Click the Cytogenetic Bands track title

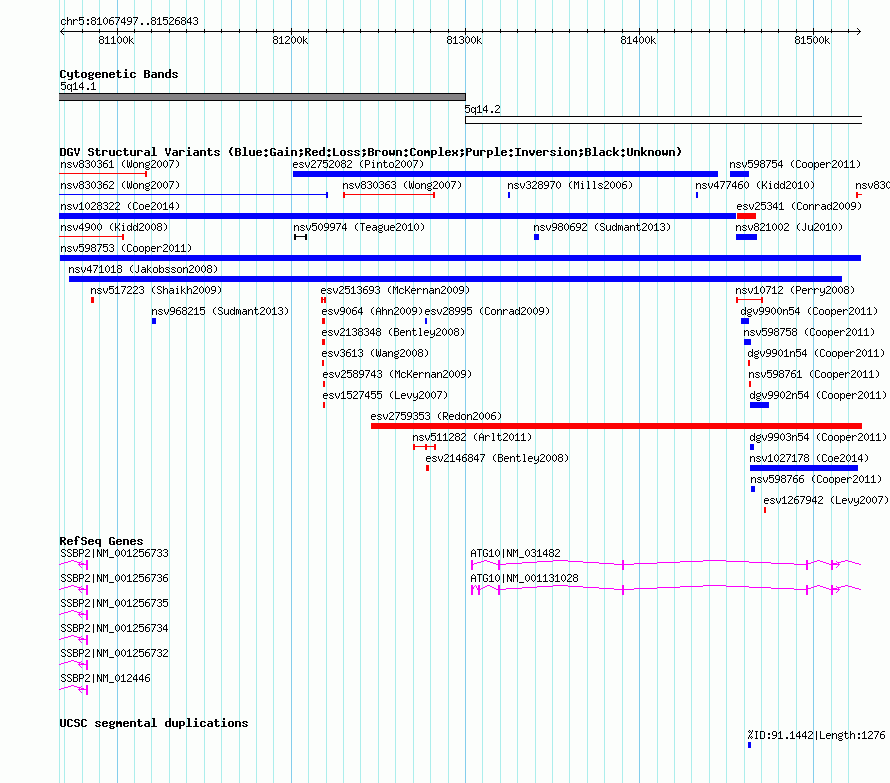(119, 74)
